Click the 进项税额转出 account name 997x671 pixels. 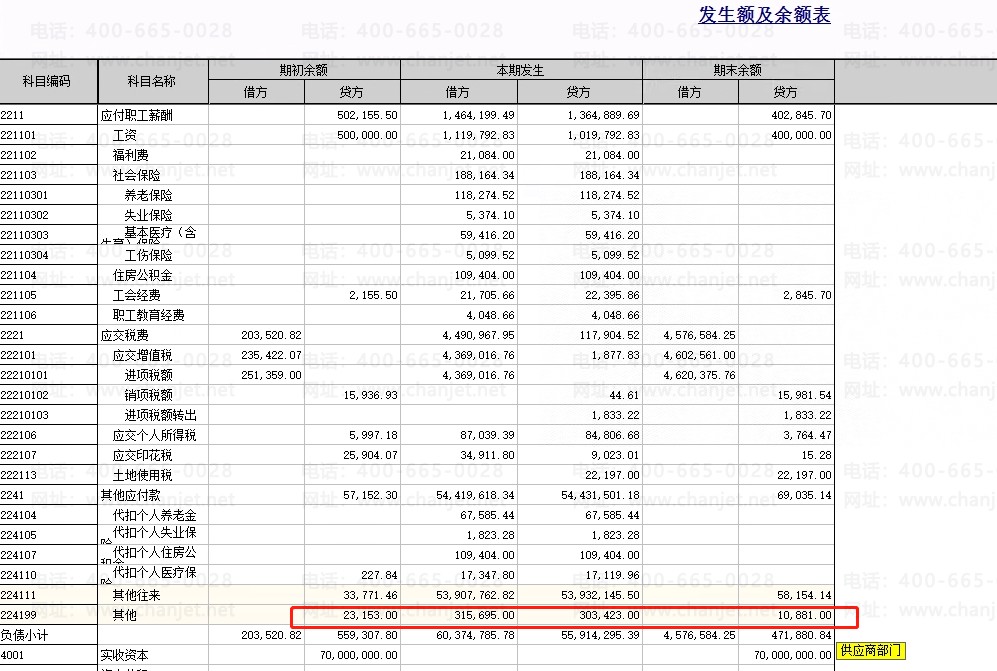pyautogui.click(x=160, y=415)
